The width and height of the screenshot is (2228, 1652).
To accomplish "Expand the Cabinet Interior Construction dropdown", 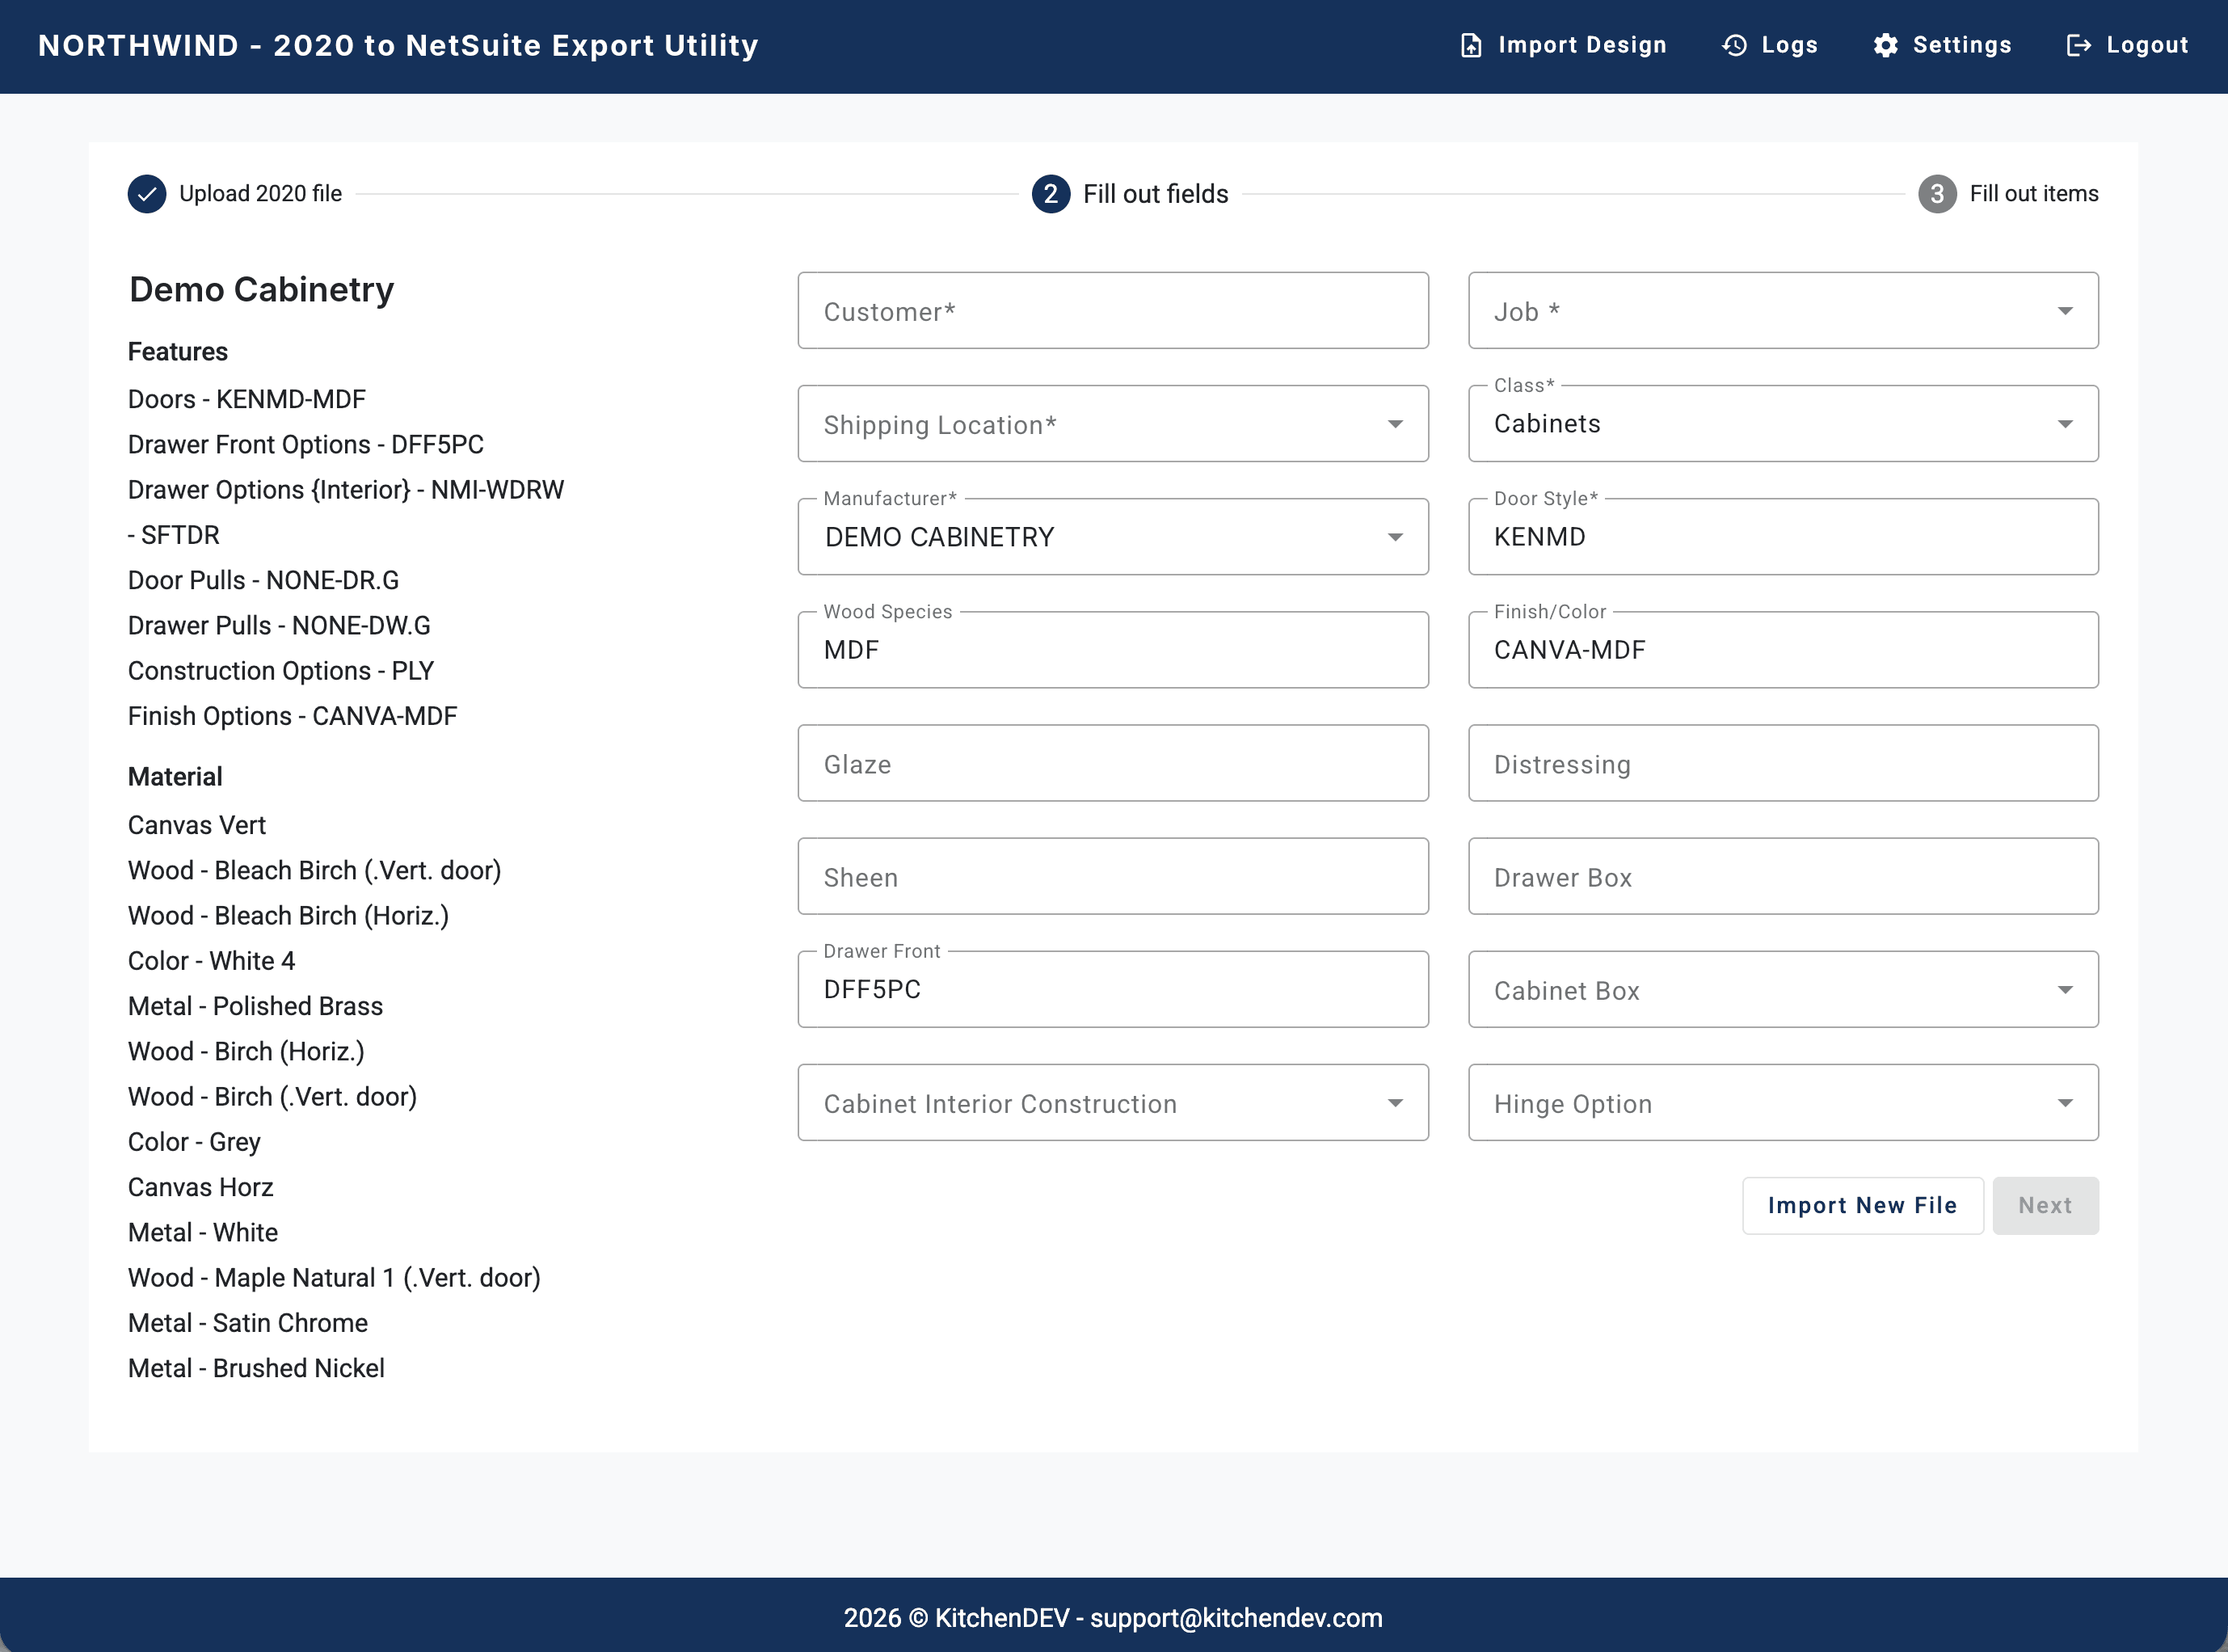I will pos(1113,1103).
